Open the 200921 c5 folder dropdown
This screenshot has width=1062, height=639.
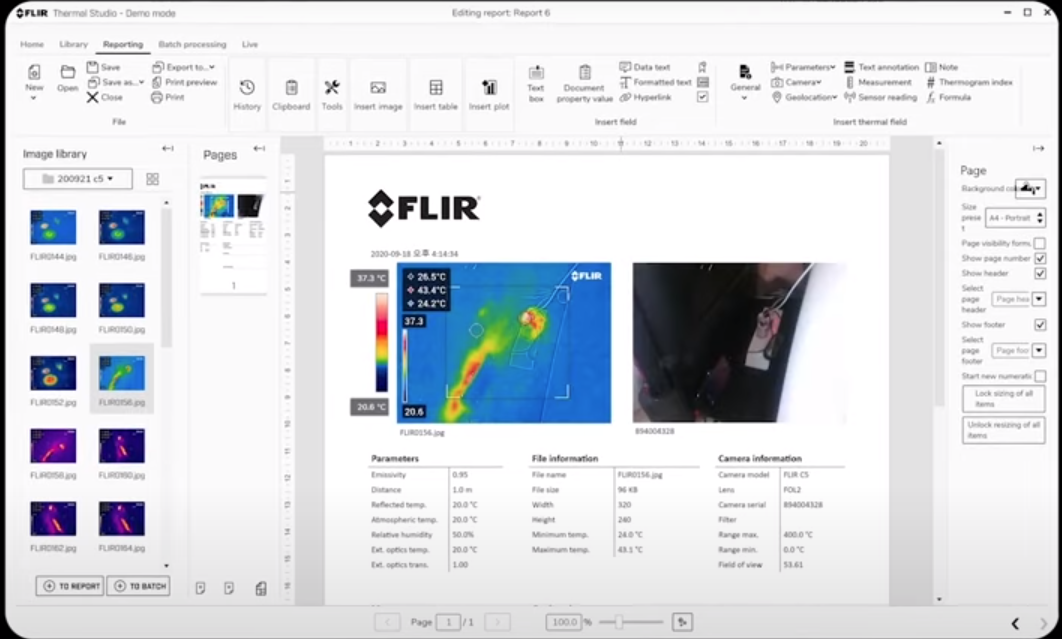coord(78,179)
